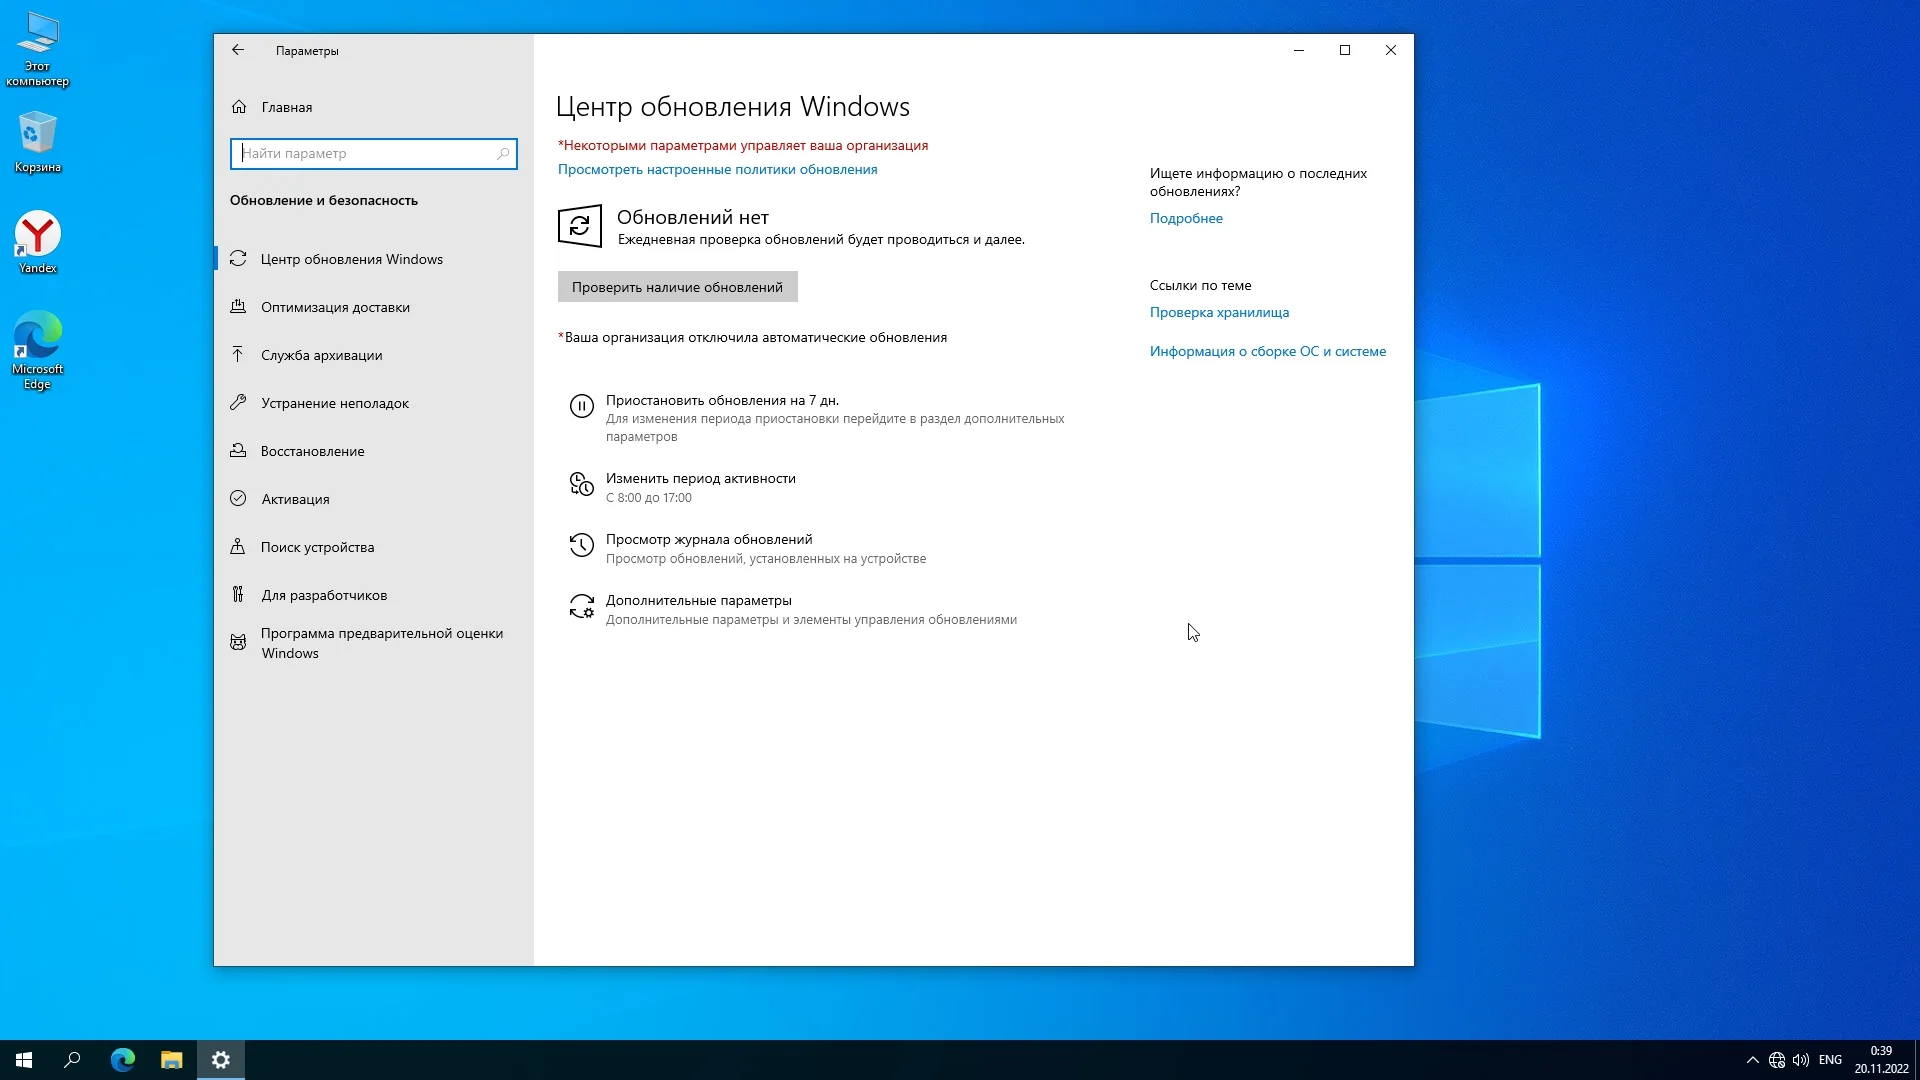
Task: Click the large refresh updates status icon
Action: 580,226
